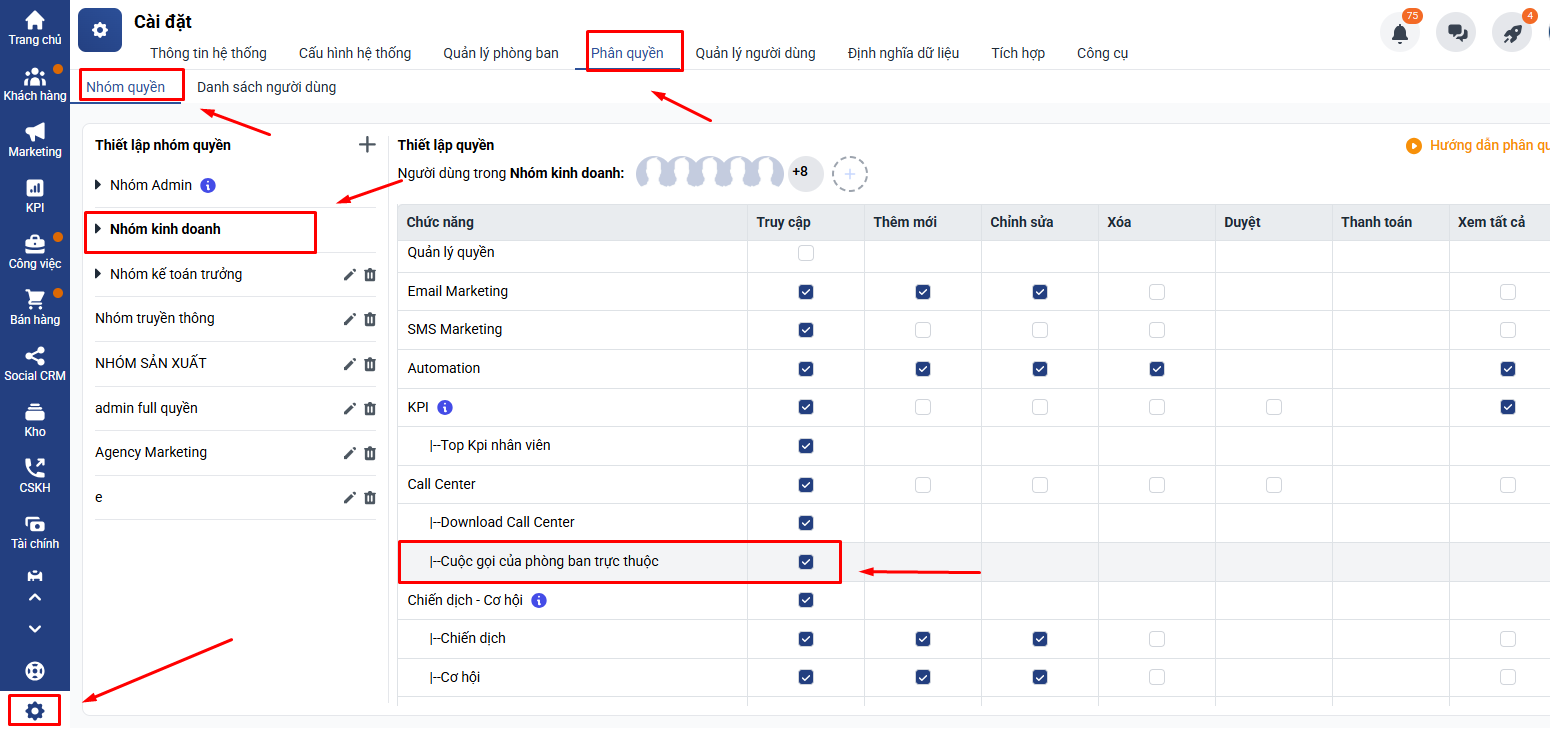
Task: Expand the Nhóm kế toán trưởng group
Action: (x=98, y=274)
